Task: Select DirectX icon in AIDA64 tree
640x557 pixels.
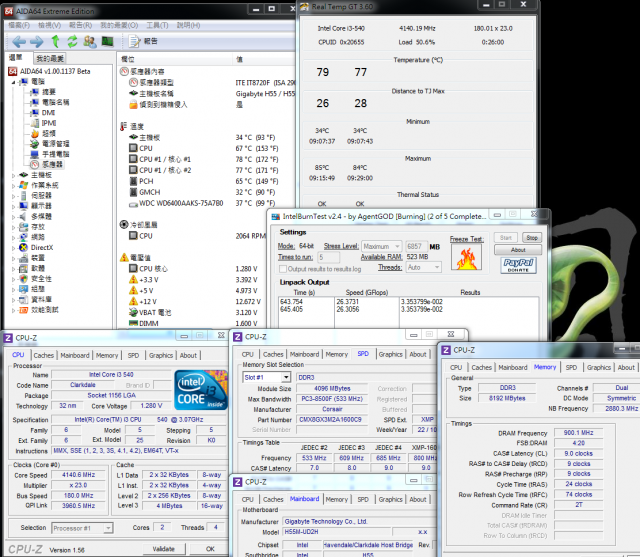Action: [24, 247]
